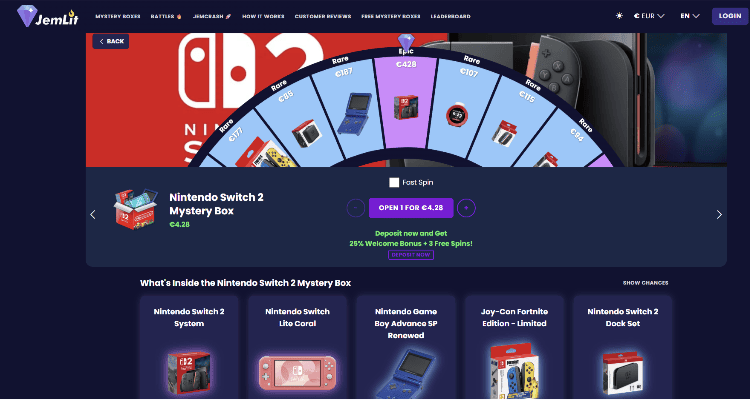
Task: Open the Battles menu item
Action: [166, 16]
